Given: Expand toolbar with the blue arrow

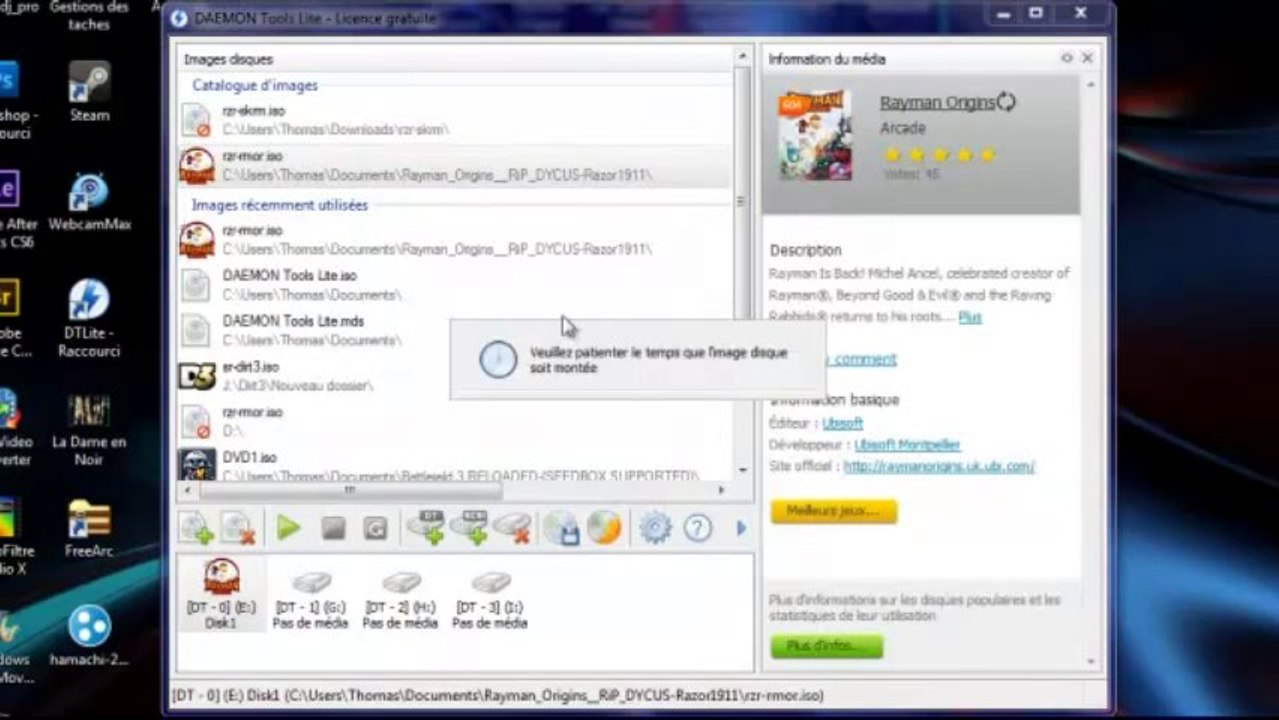Looking at the screenshot, I should coord(741,527).
